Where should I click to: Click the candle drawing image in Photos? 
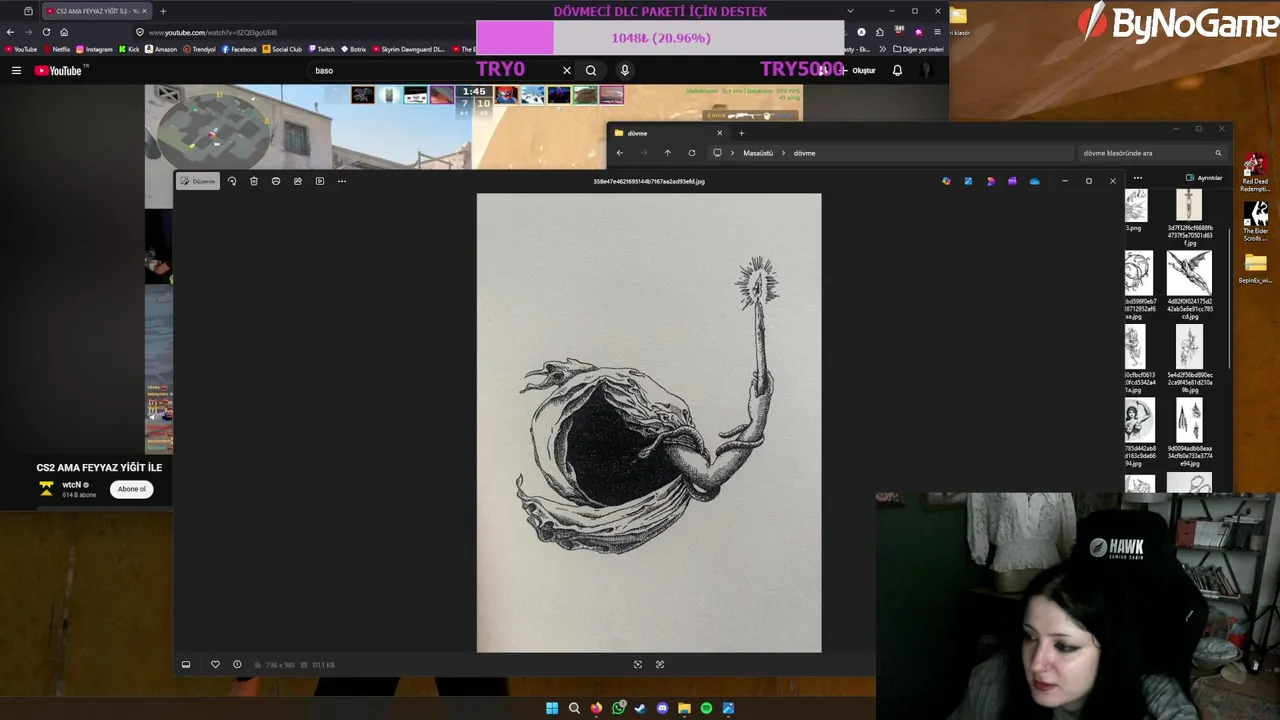(649, 423)
